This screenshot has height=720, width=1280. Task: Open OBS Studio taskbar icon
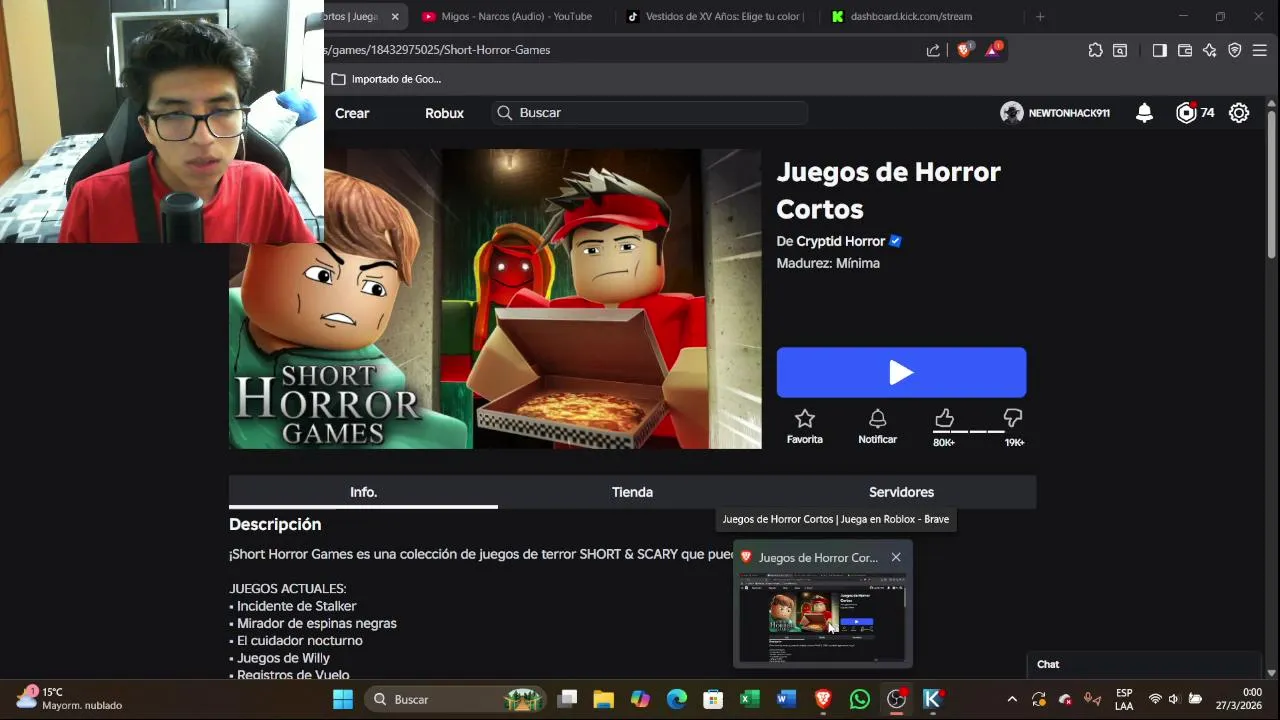pyautogui.click(x=896, y=699)
